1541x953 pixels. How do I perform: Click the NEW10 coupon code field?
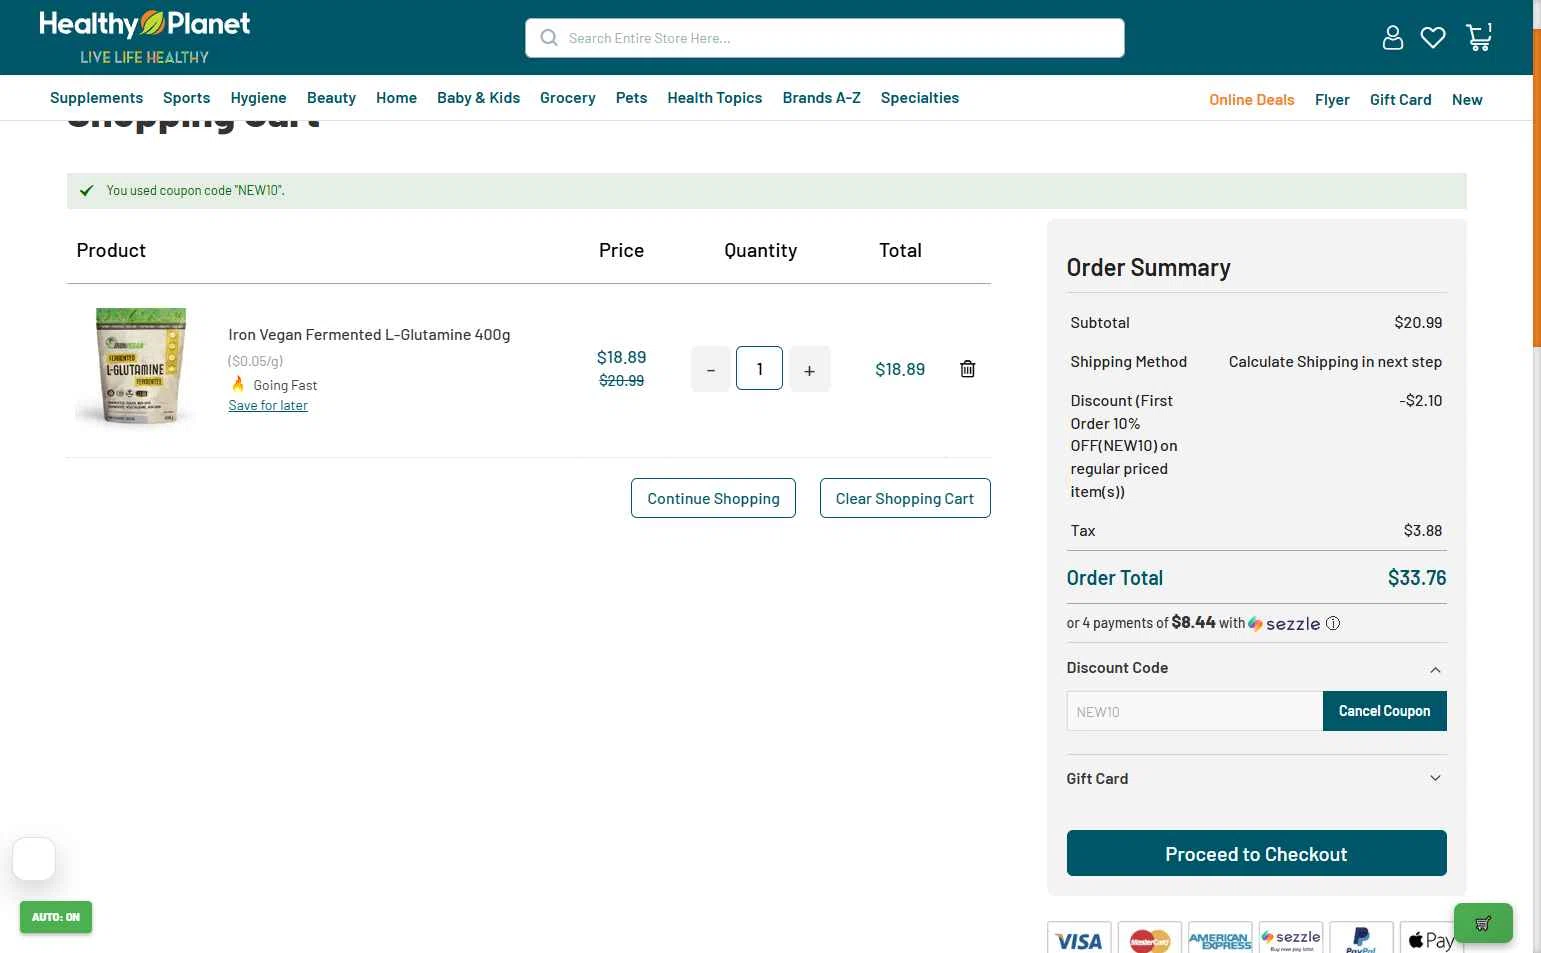point(1194,711)
